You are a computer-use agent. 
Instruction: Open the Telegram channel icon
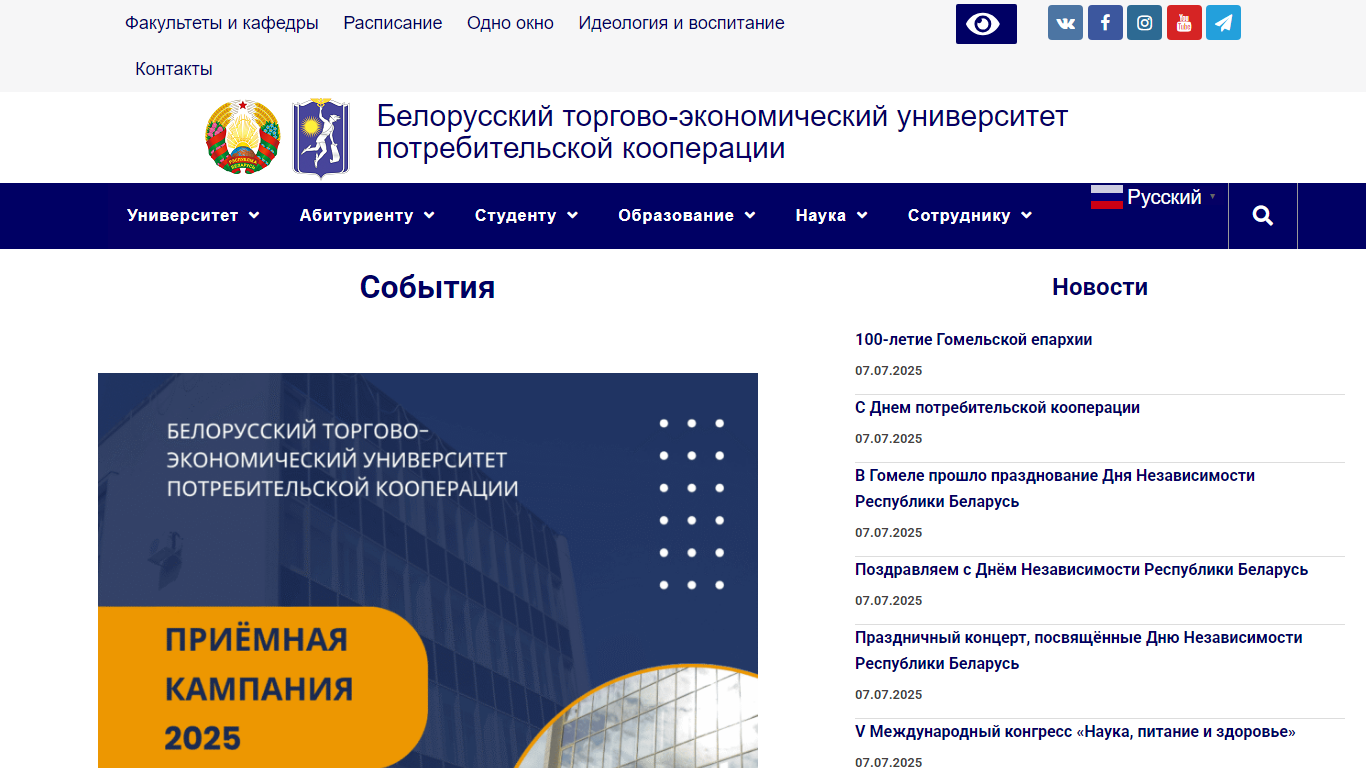pyautogui.click(x=1223, y=23)
